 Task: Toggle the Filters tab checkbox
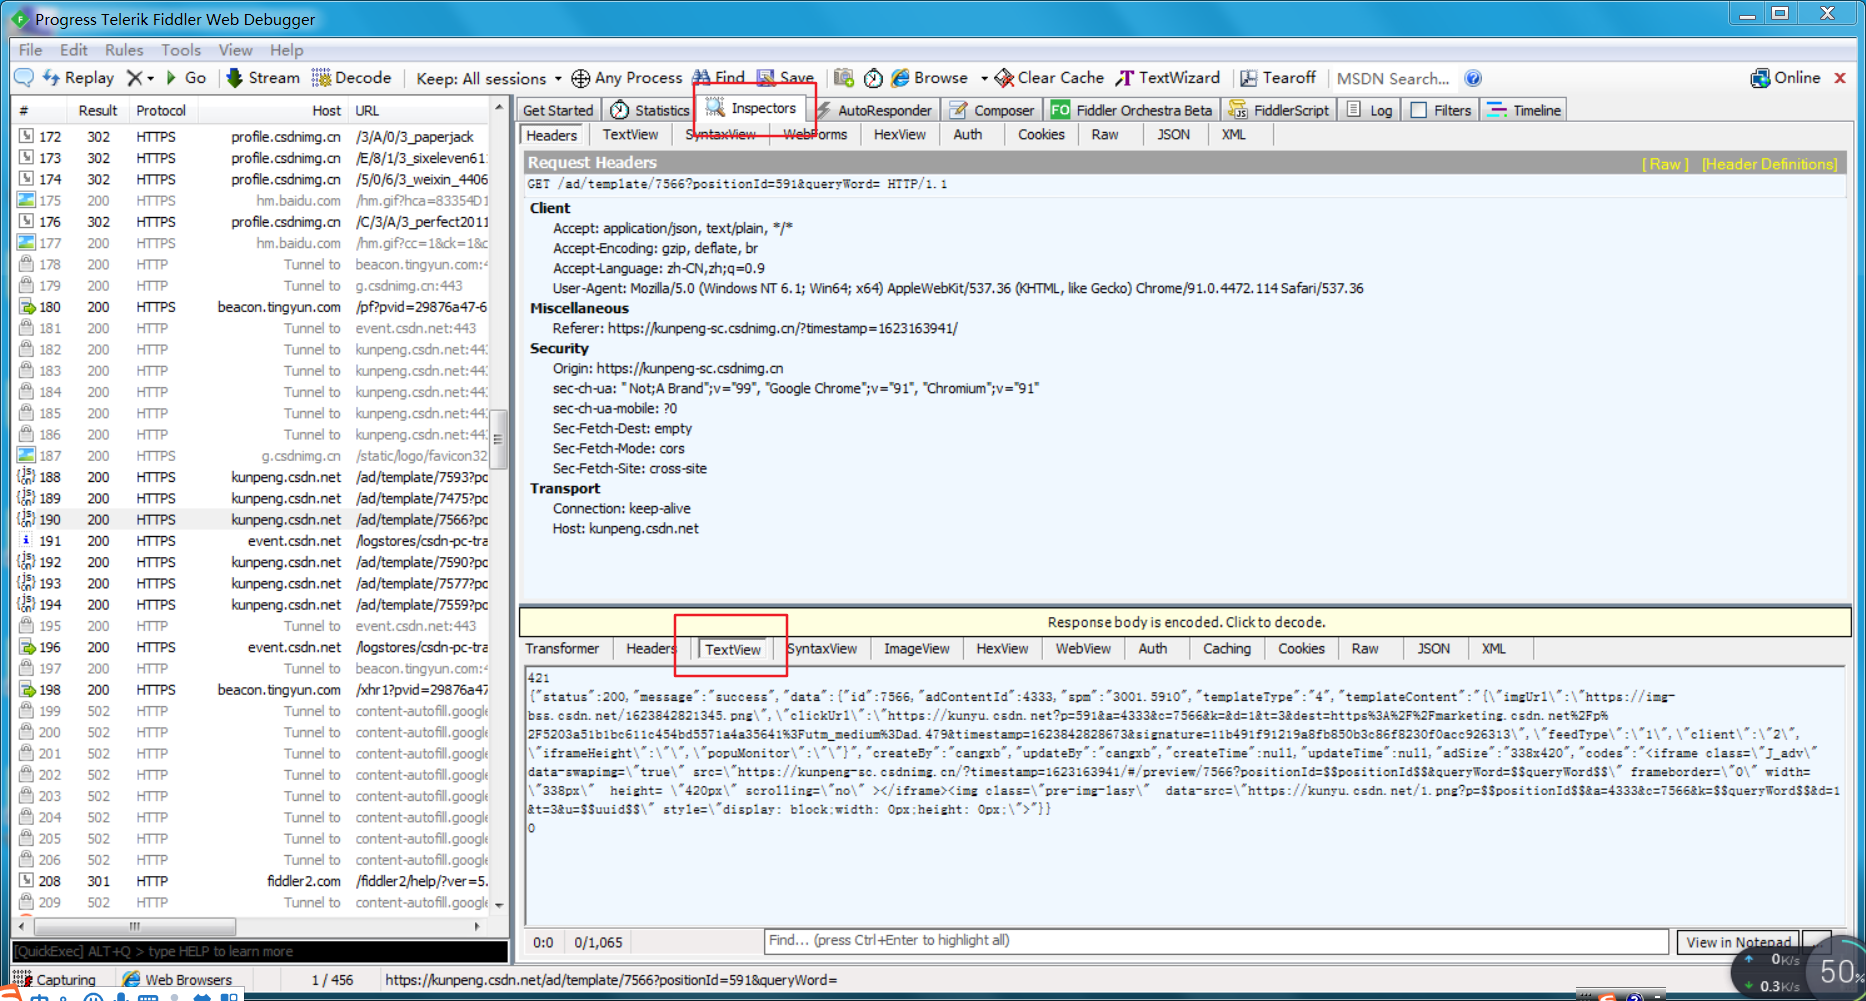pyautogui.click(x=1418, y=110)
